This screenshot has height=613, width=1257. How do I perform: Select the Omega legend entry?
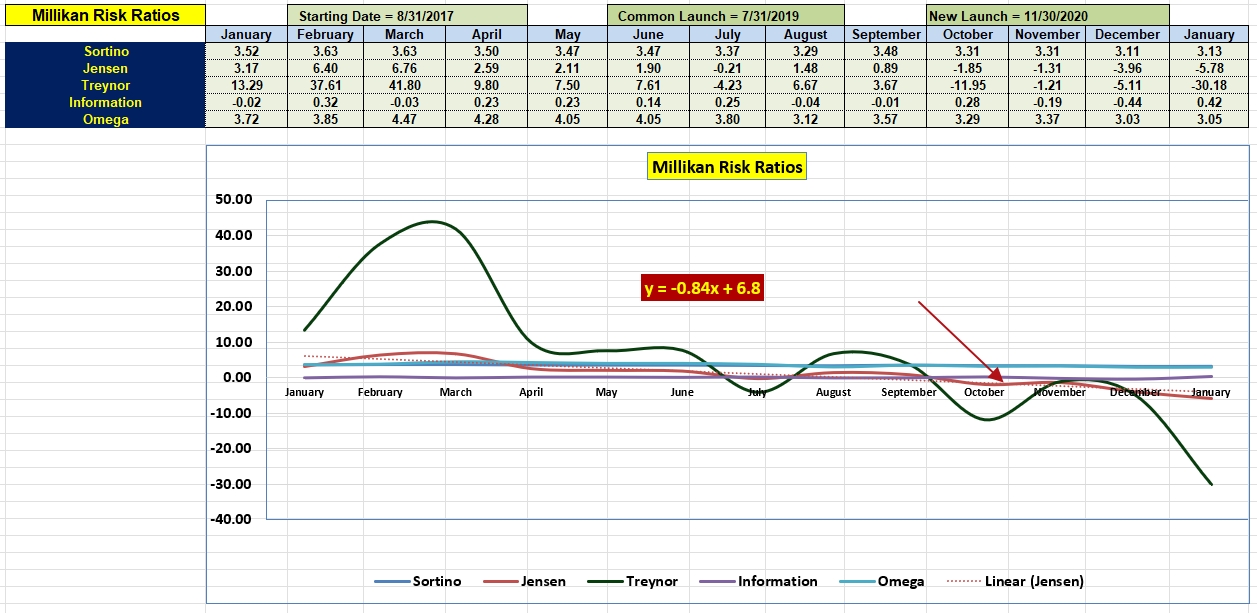pyautogui.click(x=881, y=581)
